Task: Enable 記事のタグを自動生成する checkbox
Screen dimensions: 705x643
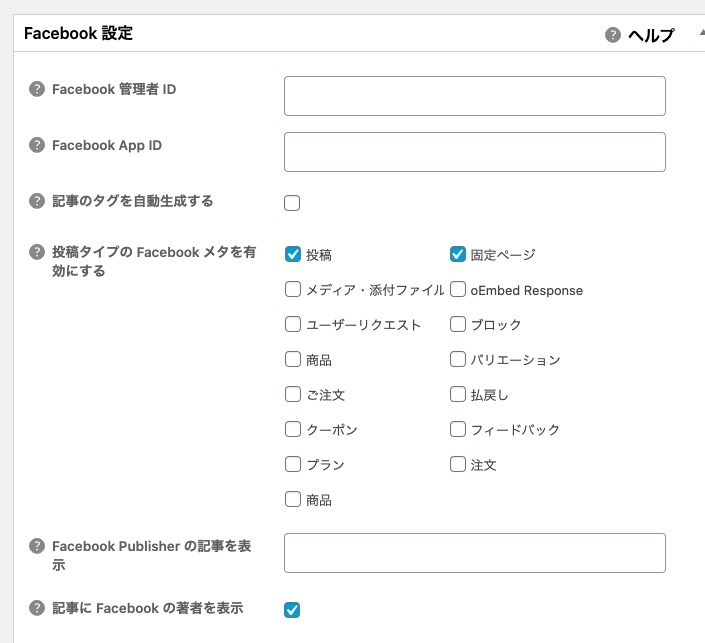Action: click(292, 203)
